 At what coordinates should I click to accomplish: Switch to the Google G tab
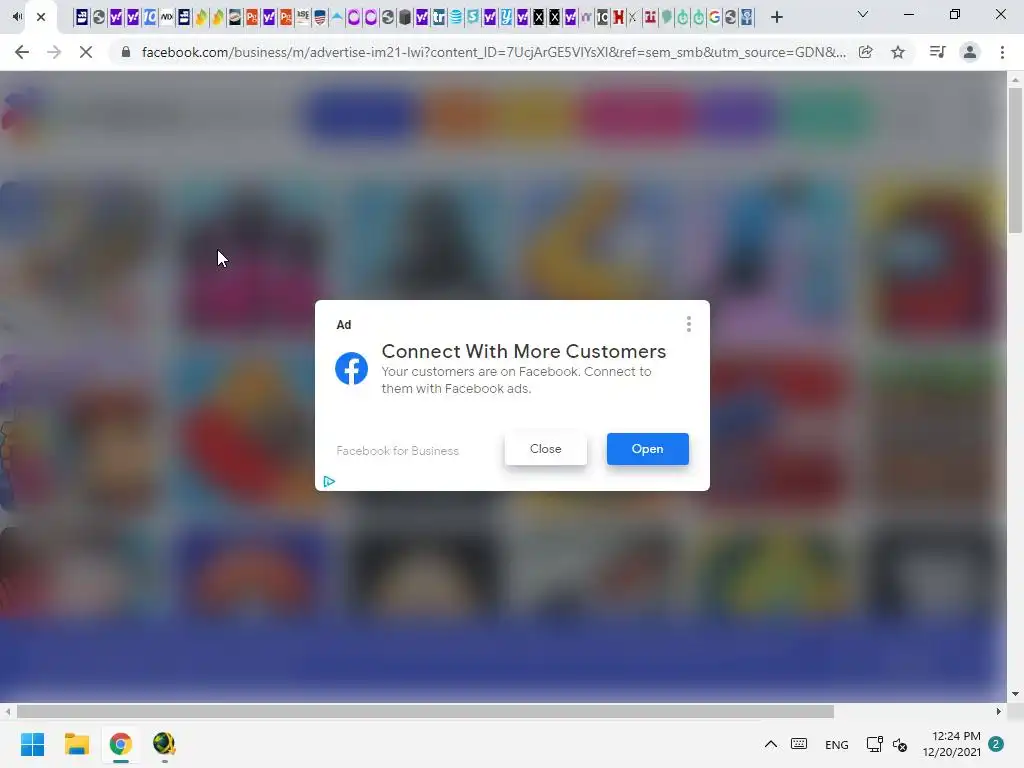(x=714, y=17)
